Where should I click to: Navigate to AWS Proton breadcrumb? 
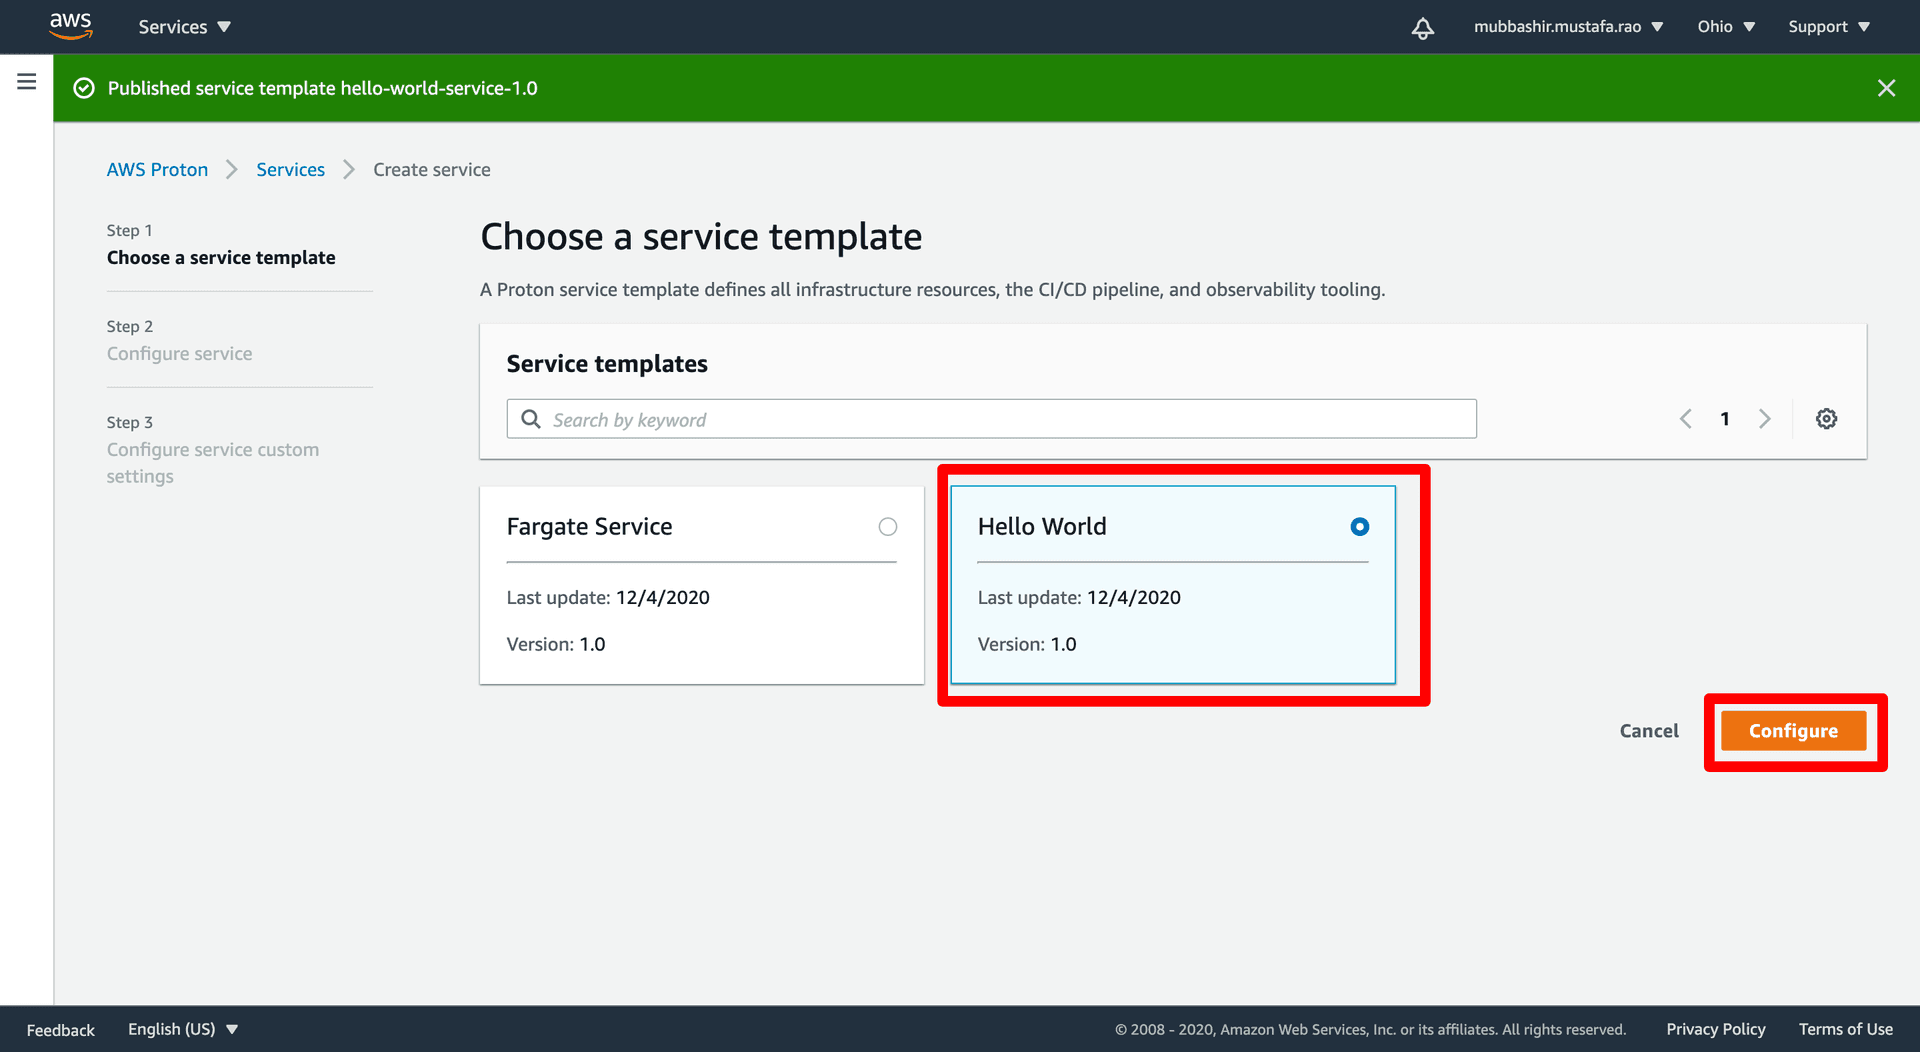157,170
